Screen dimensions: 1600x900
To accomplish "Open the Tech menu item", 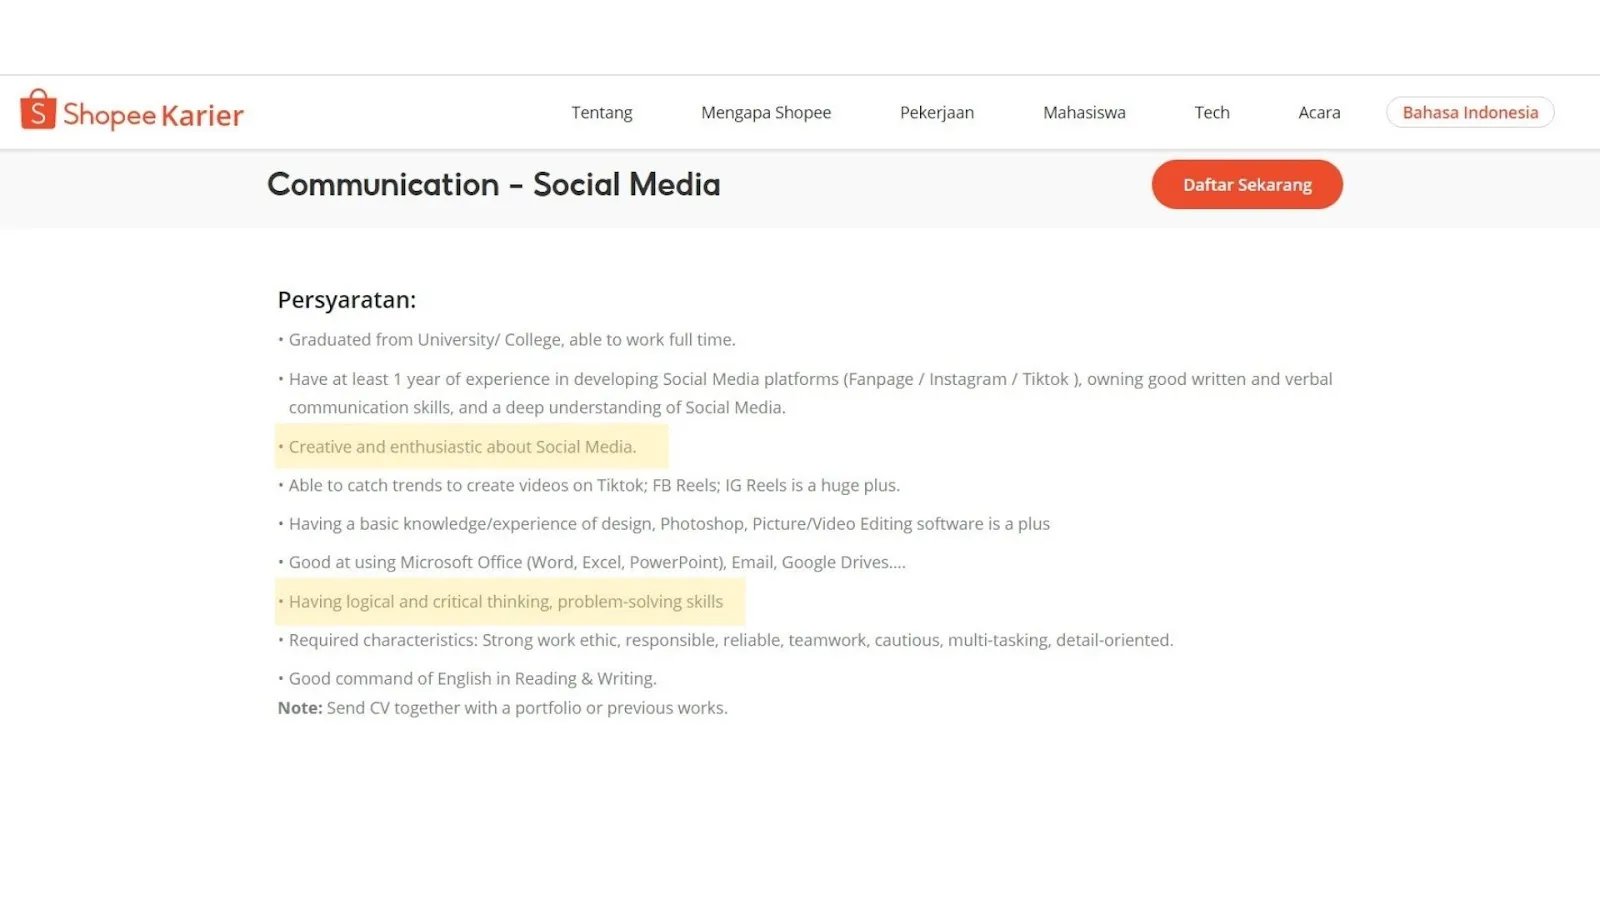I will 1211,112.
